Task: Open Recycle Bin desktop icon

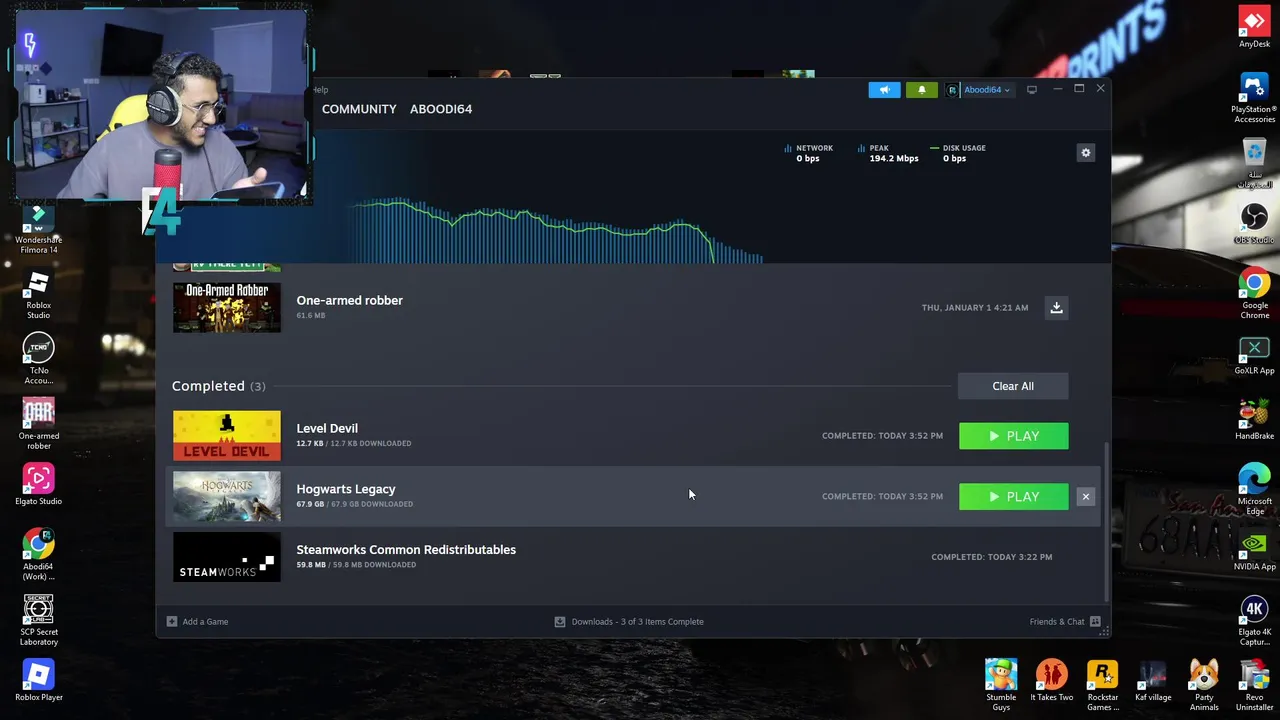Action: point(1254,164)
